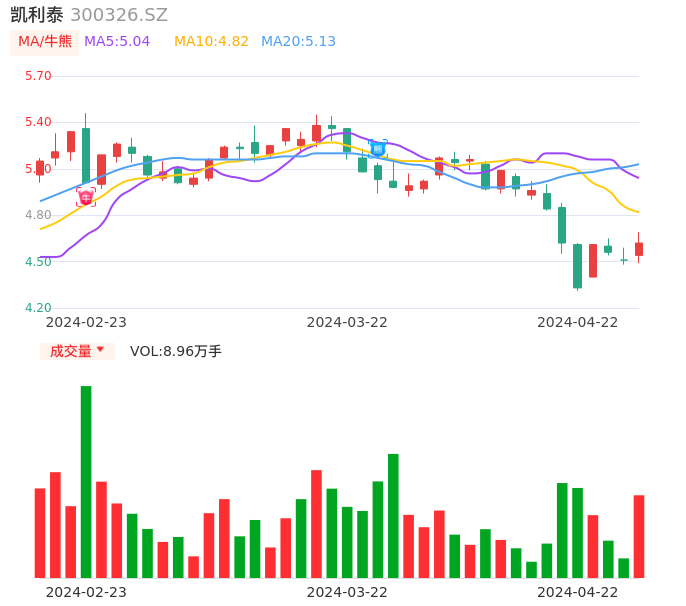Click the tall green candle above bull marker
Image resolution: width=686 pixels, height=606 pixels.
(x=86, y=155)
